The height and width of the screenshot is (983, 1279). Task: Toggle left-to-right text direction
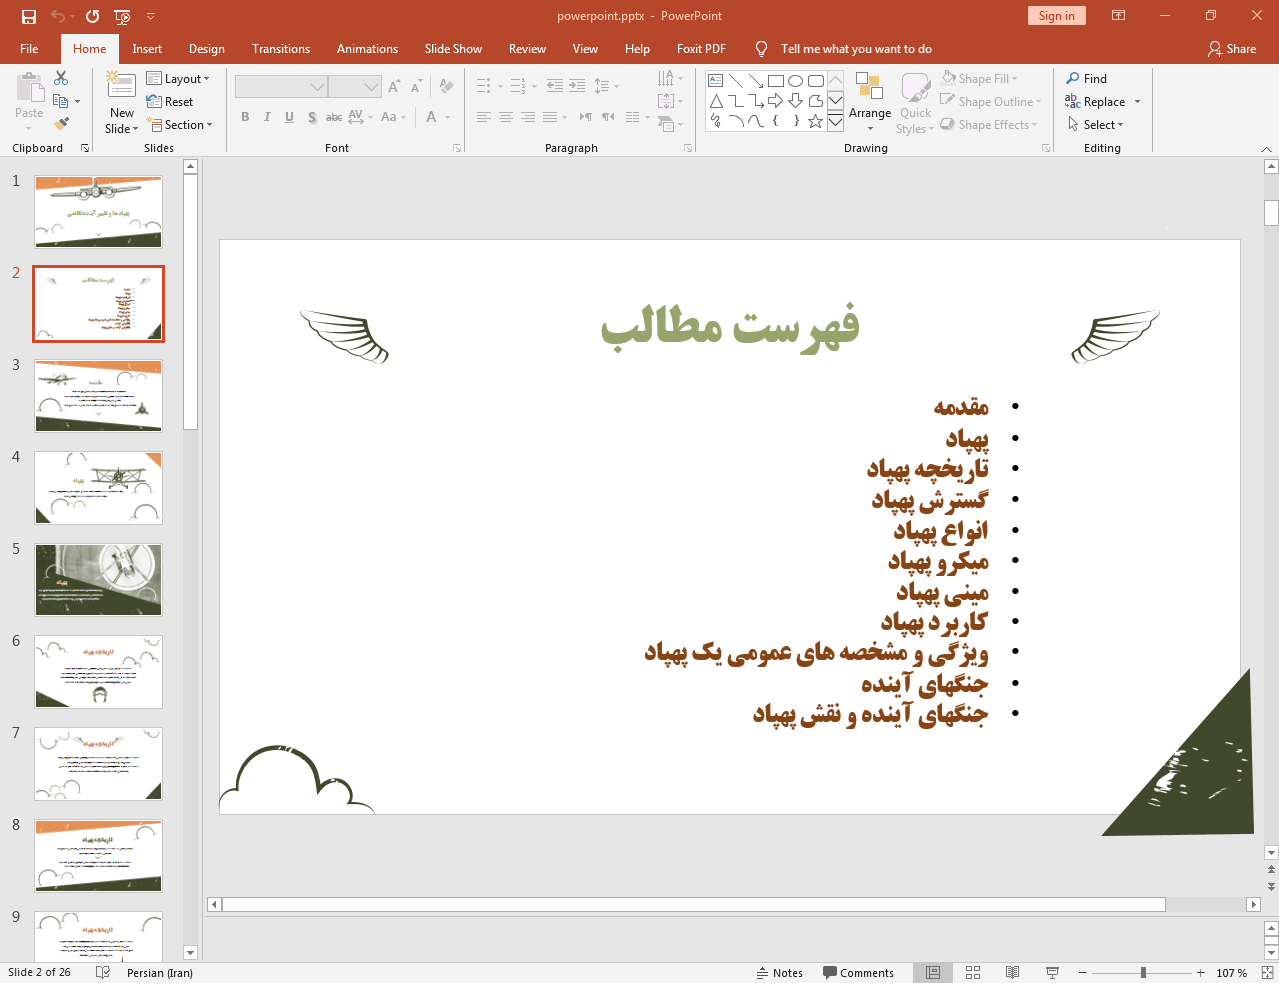coord(586,117)
